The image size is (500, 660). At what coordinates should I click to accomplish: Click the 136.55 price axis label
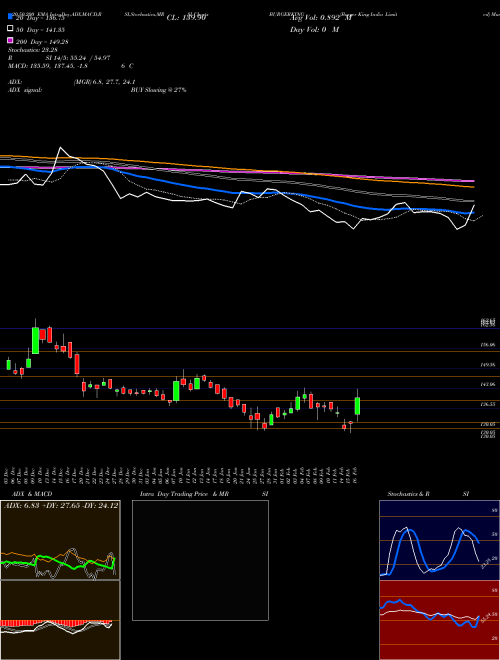(x=488, y=404)
